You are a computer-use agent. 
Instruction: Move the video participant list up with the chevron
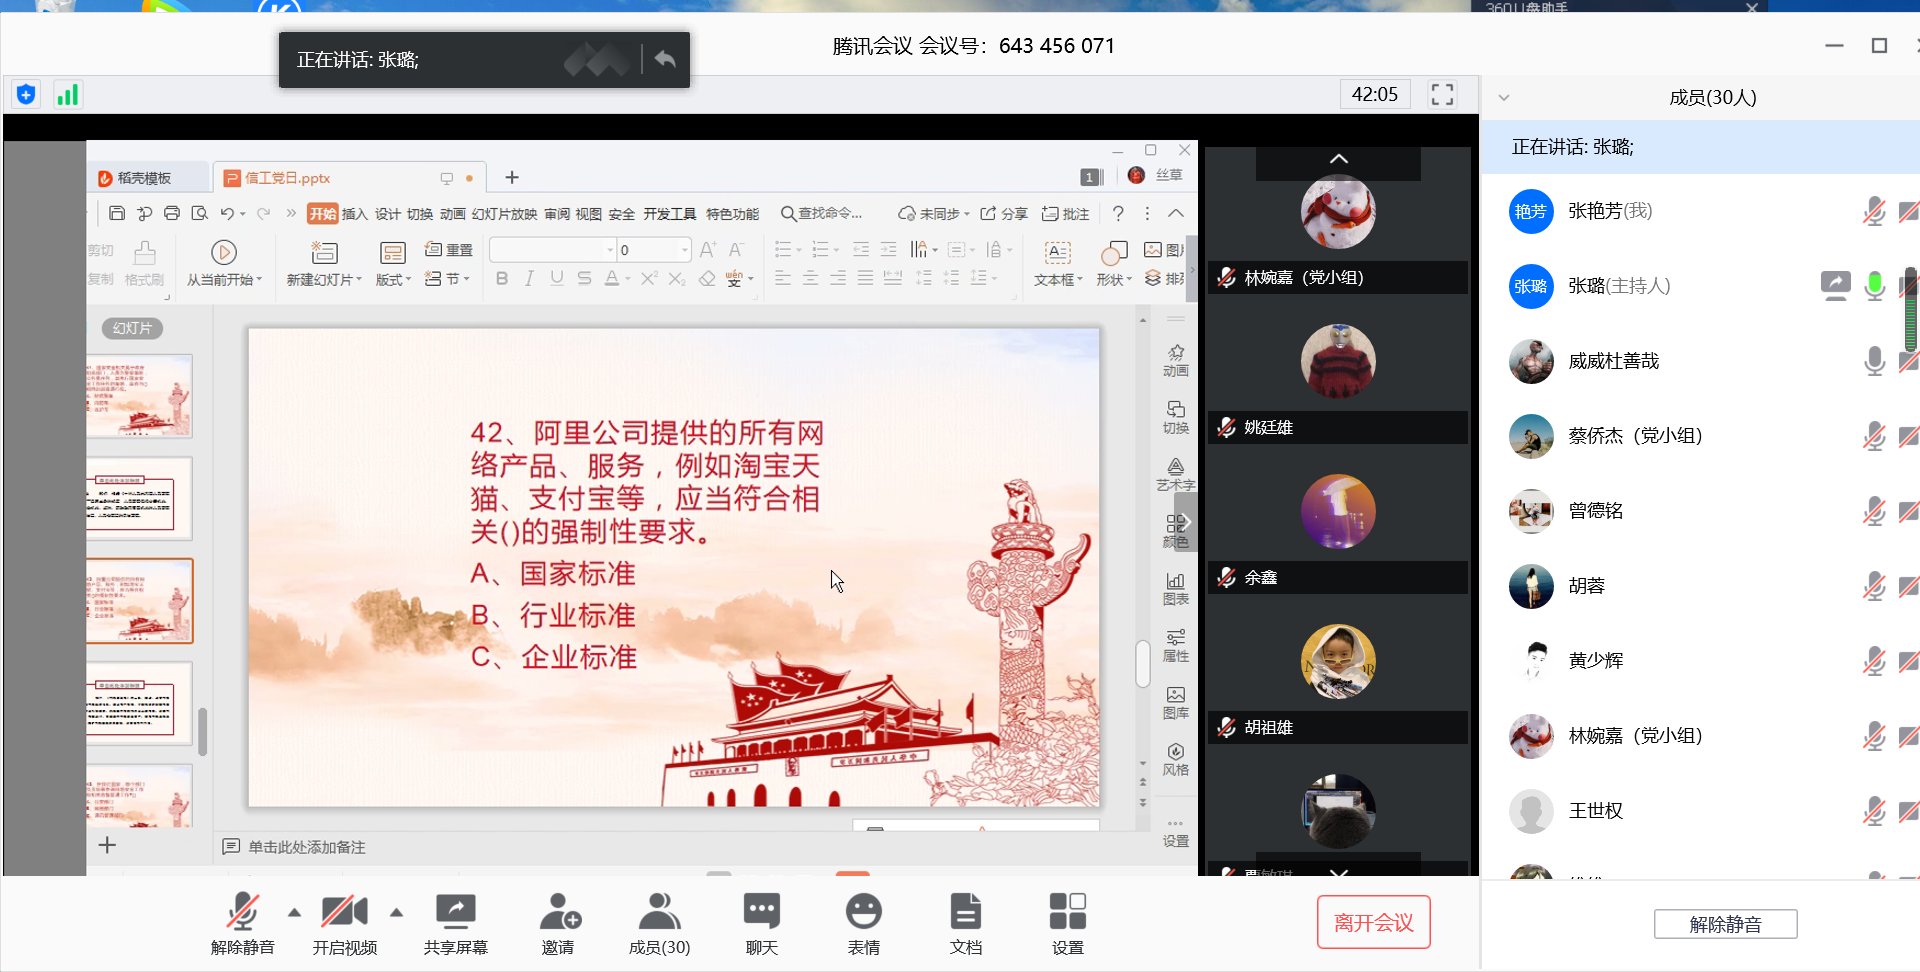pyautogui.click(x=1339, y=159)
